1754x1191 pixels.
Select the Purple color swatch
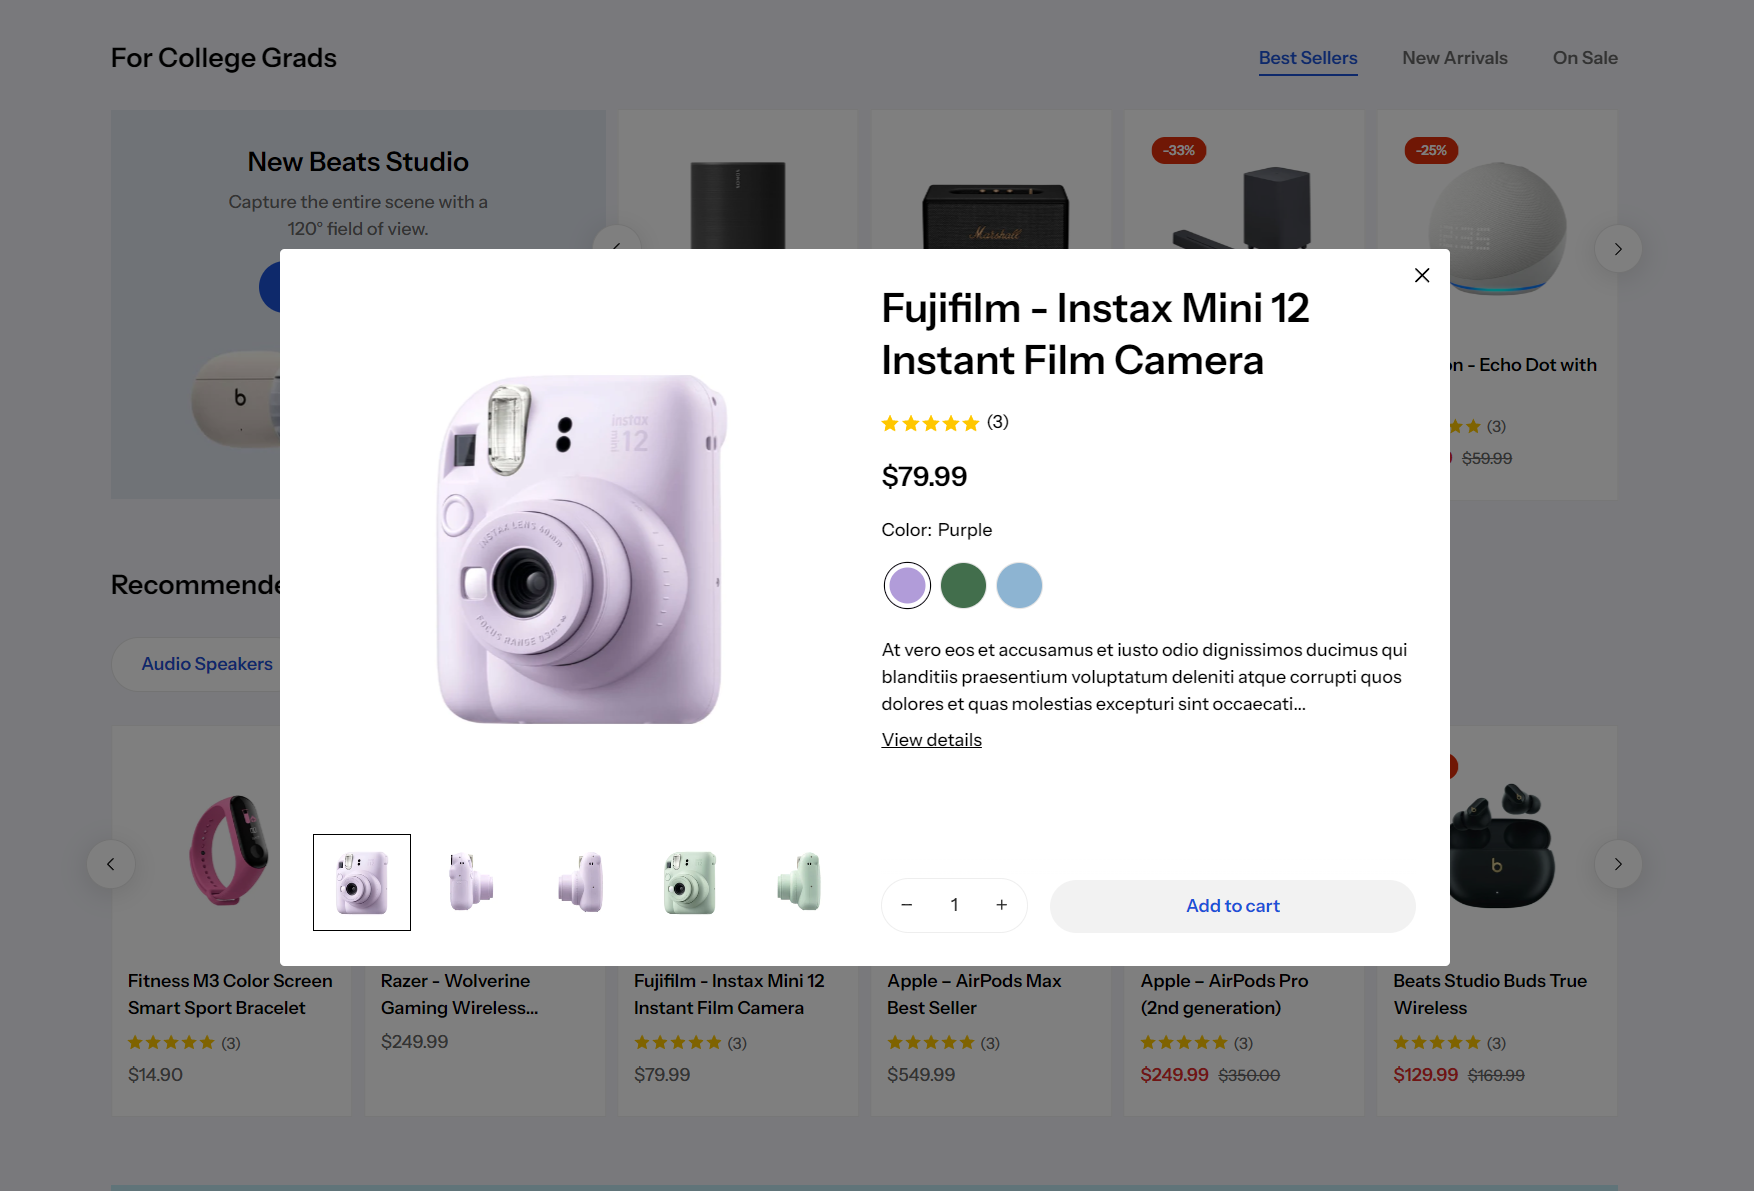[x=907, y=585]
